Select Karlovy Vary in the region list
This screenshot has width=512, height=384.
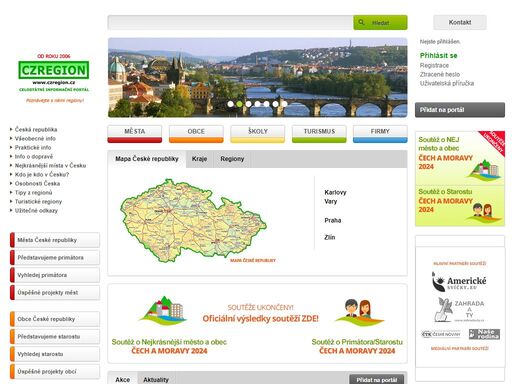tap(335, 197)
